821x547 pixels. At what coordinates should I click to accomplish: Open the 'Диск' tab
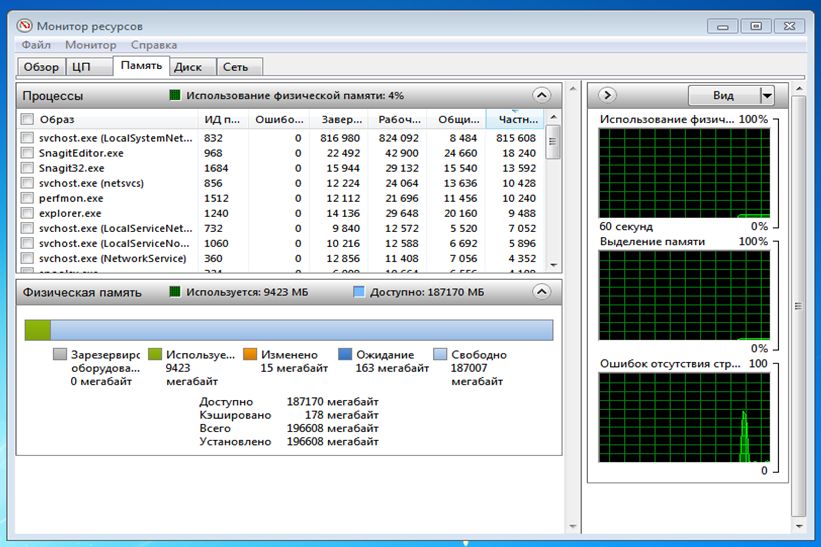click(188, 67)
